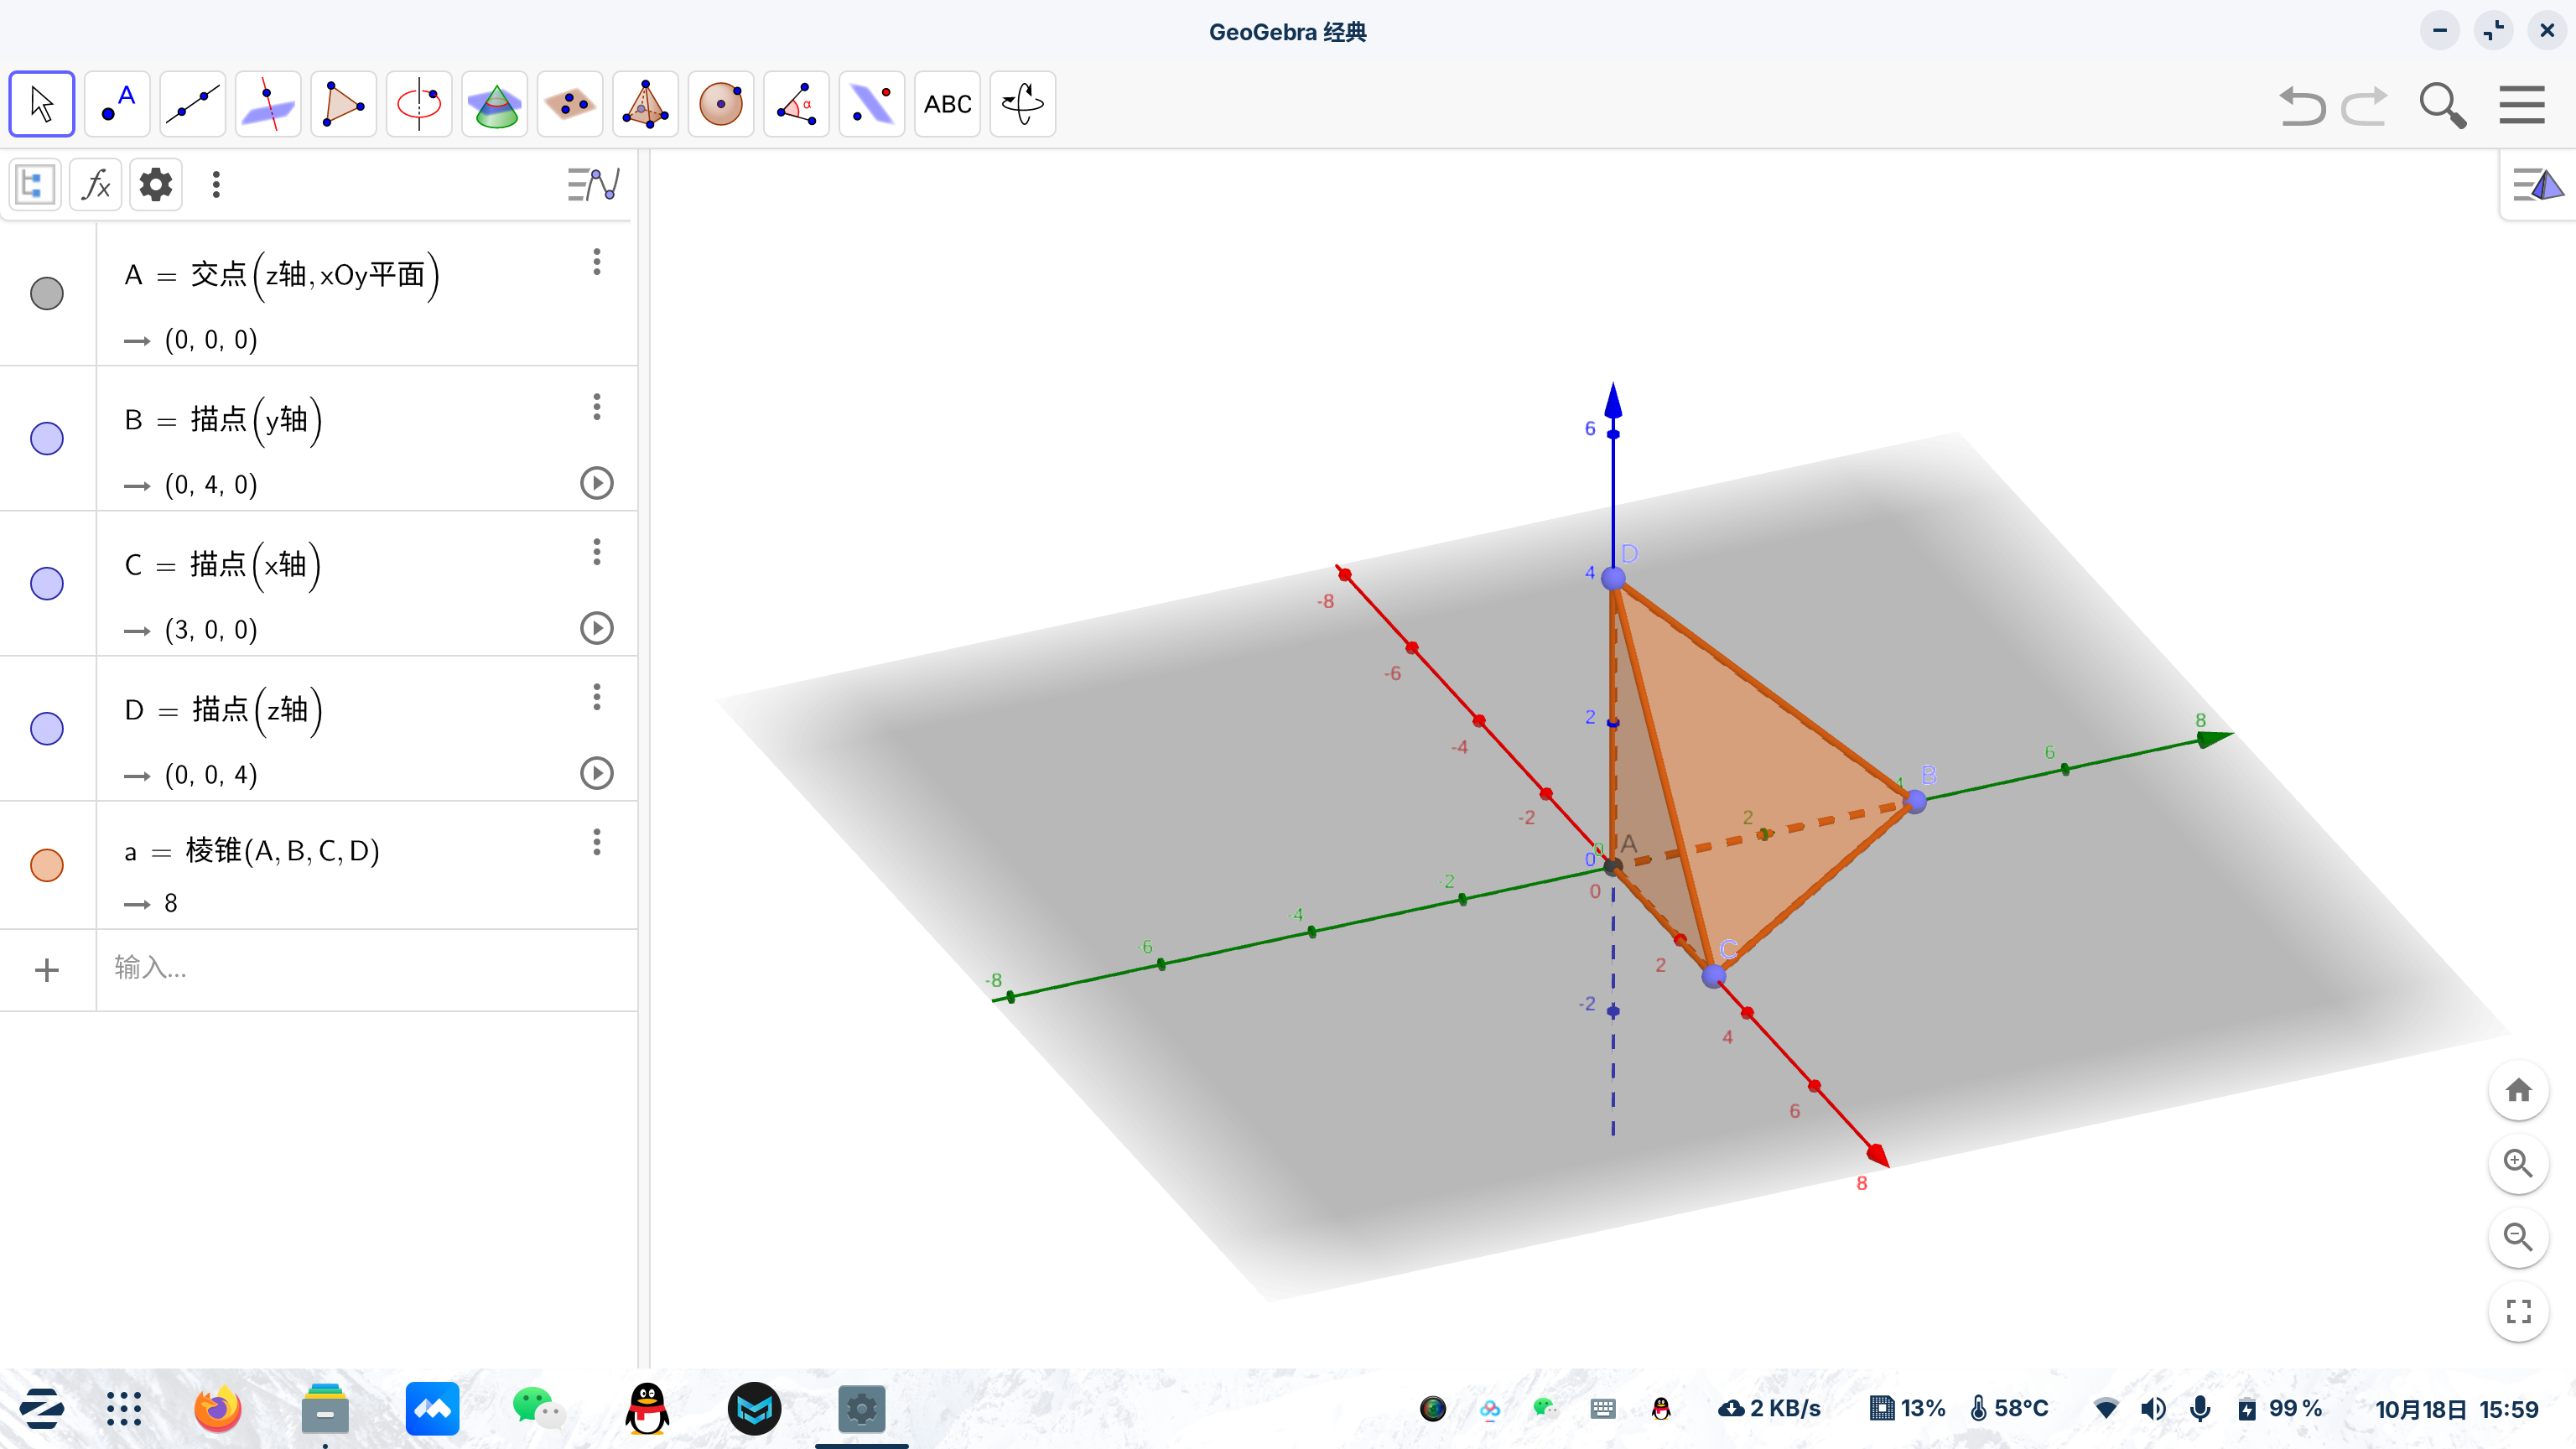Select the Polygon tool icon

(x=343, y=104)
